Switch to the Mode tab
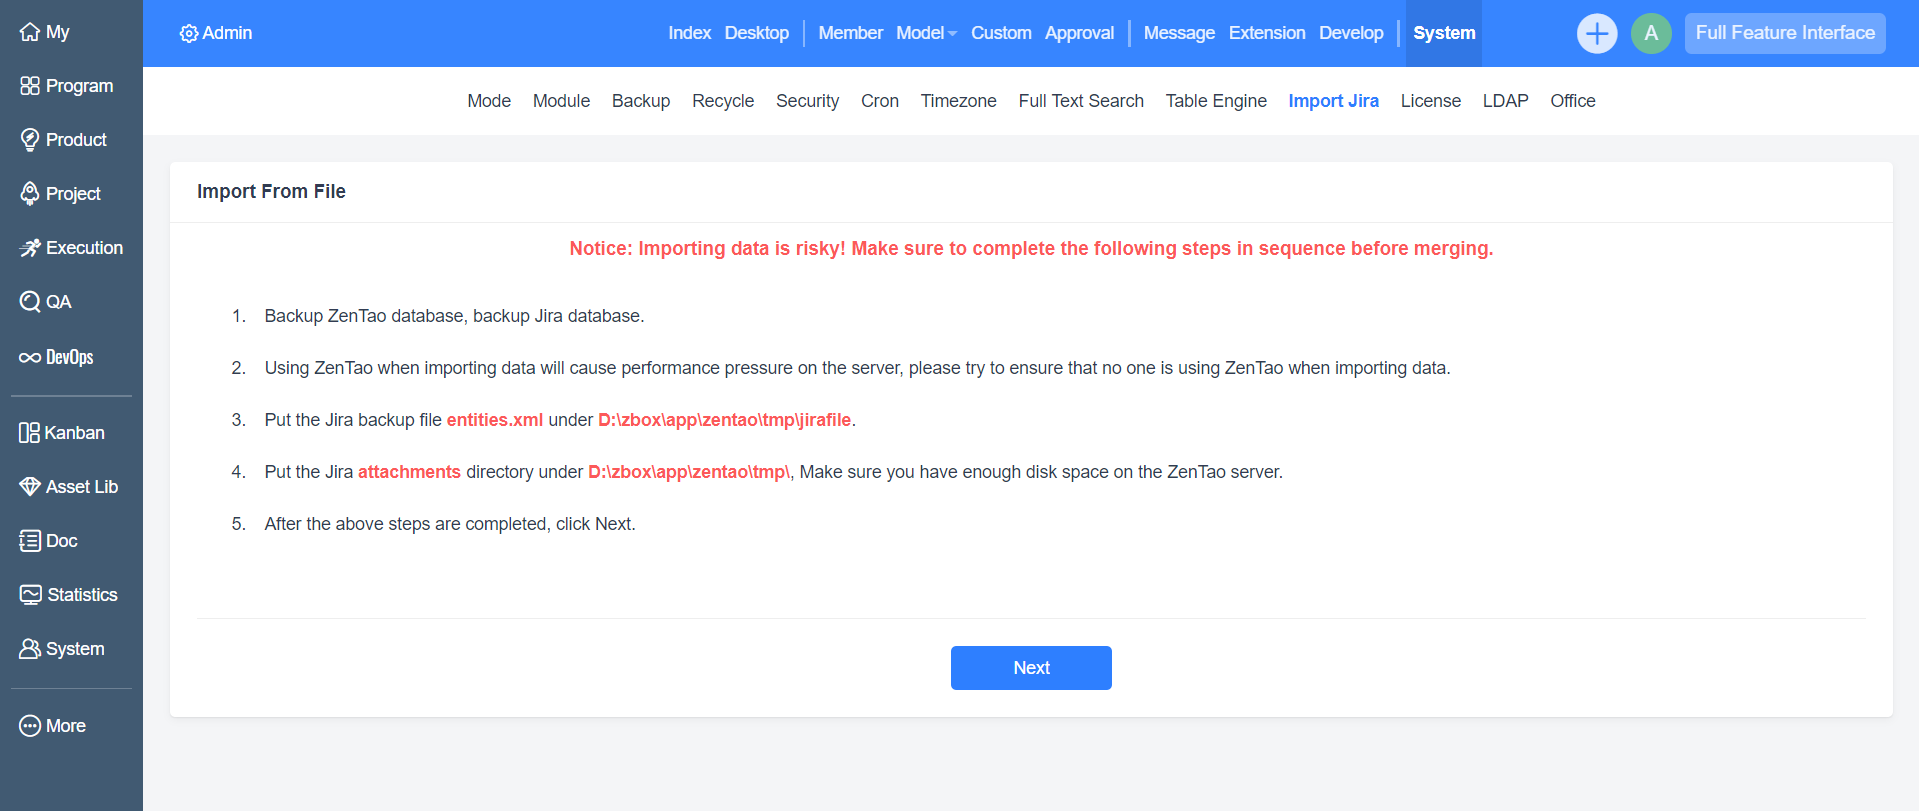Image resolution: width=1919 pixels, height=811 pixels. [489, 101]
